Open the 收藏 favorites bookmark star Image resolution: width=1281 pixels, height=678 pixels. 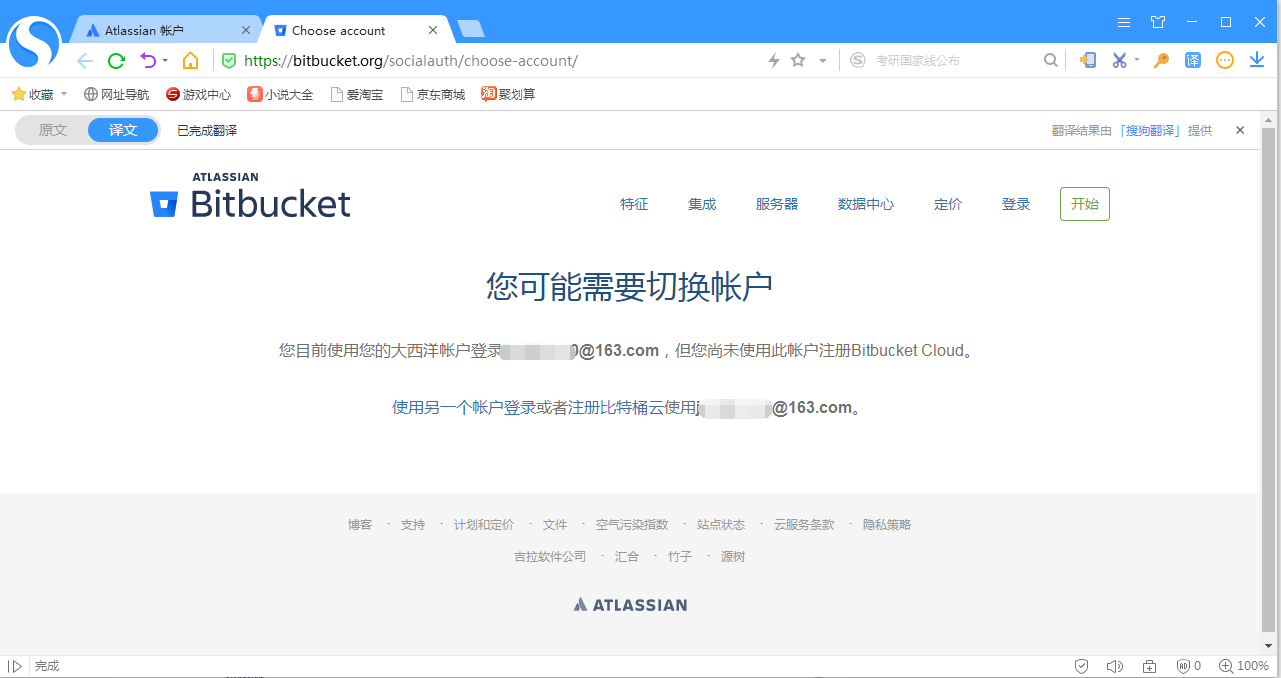point(18,94)
